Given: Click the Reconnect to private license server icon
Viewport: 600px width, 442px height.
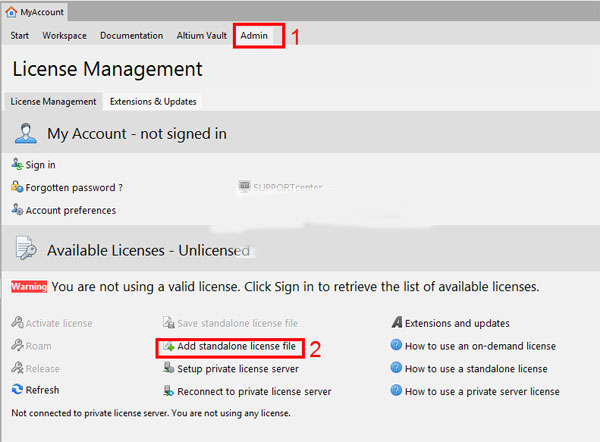Looking at the screenshot, I should [x=169, y=391].
